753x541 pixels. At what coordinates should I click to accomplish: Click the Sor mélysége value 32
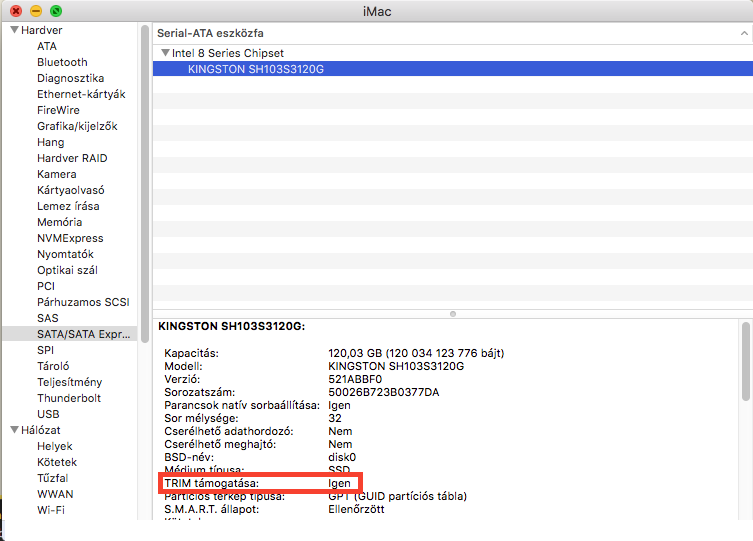tap(335, 418)
